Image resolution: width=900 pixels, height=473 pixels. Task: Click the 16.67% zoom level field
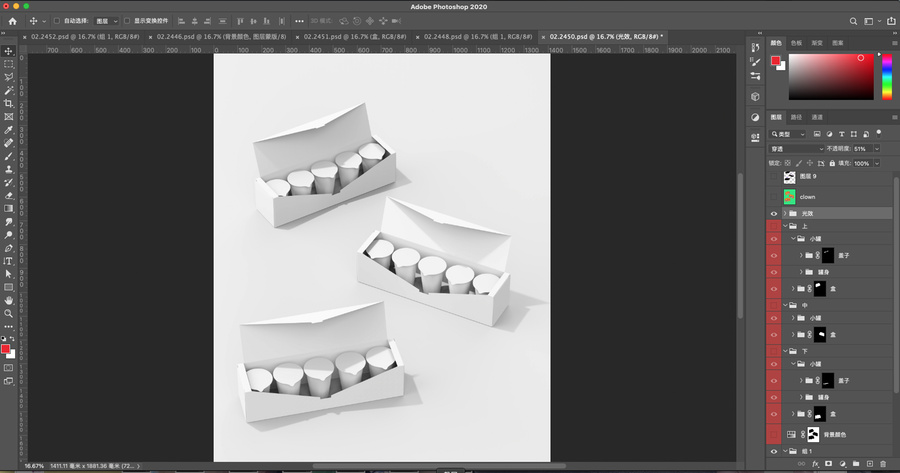(34, 466)
